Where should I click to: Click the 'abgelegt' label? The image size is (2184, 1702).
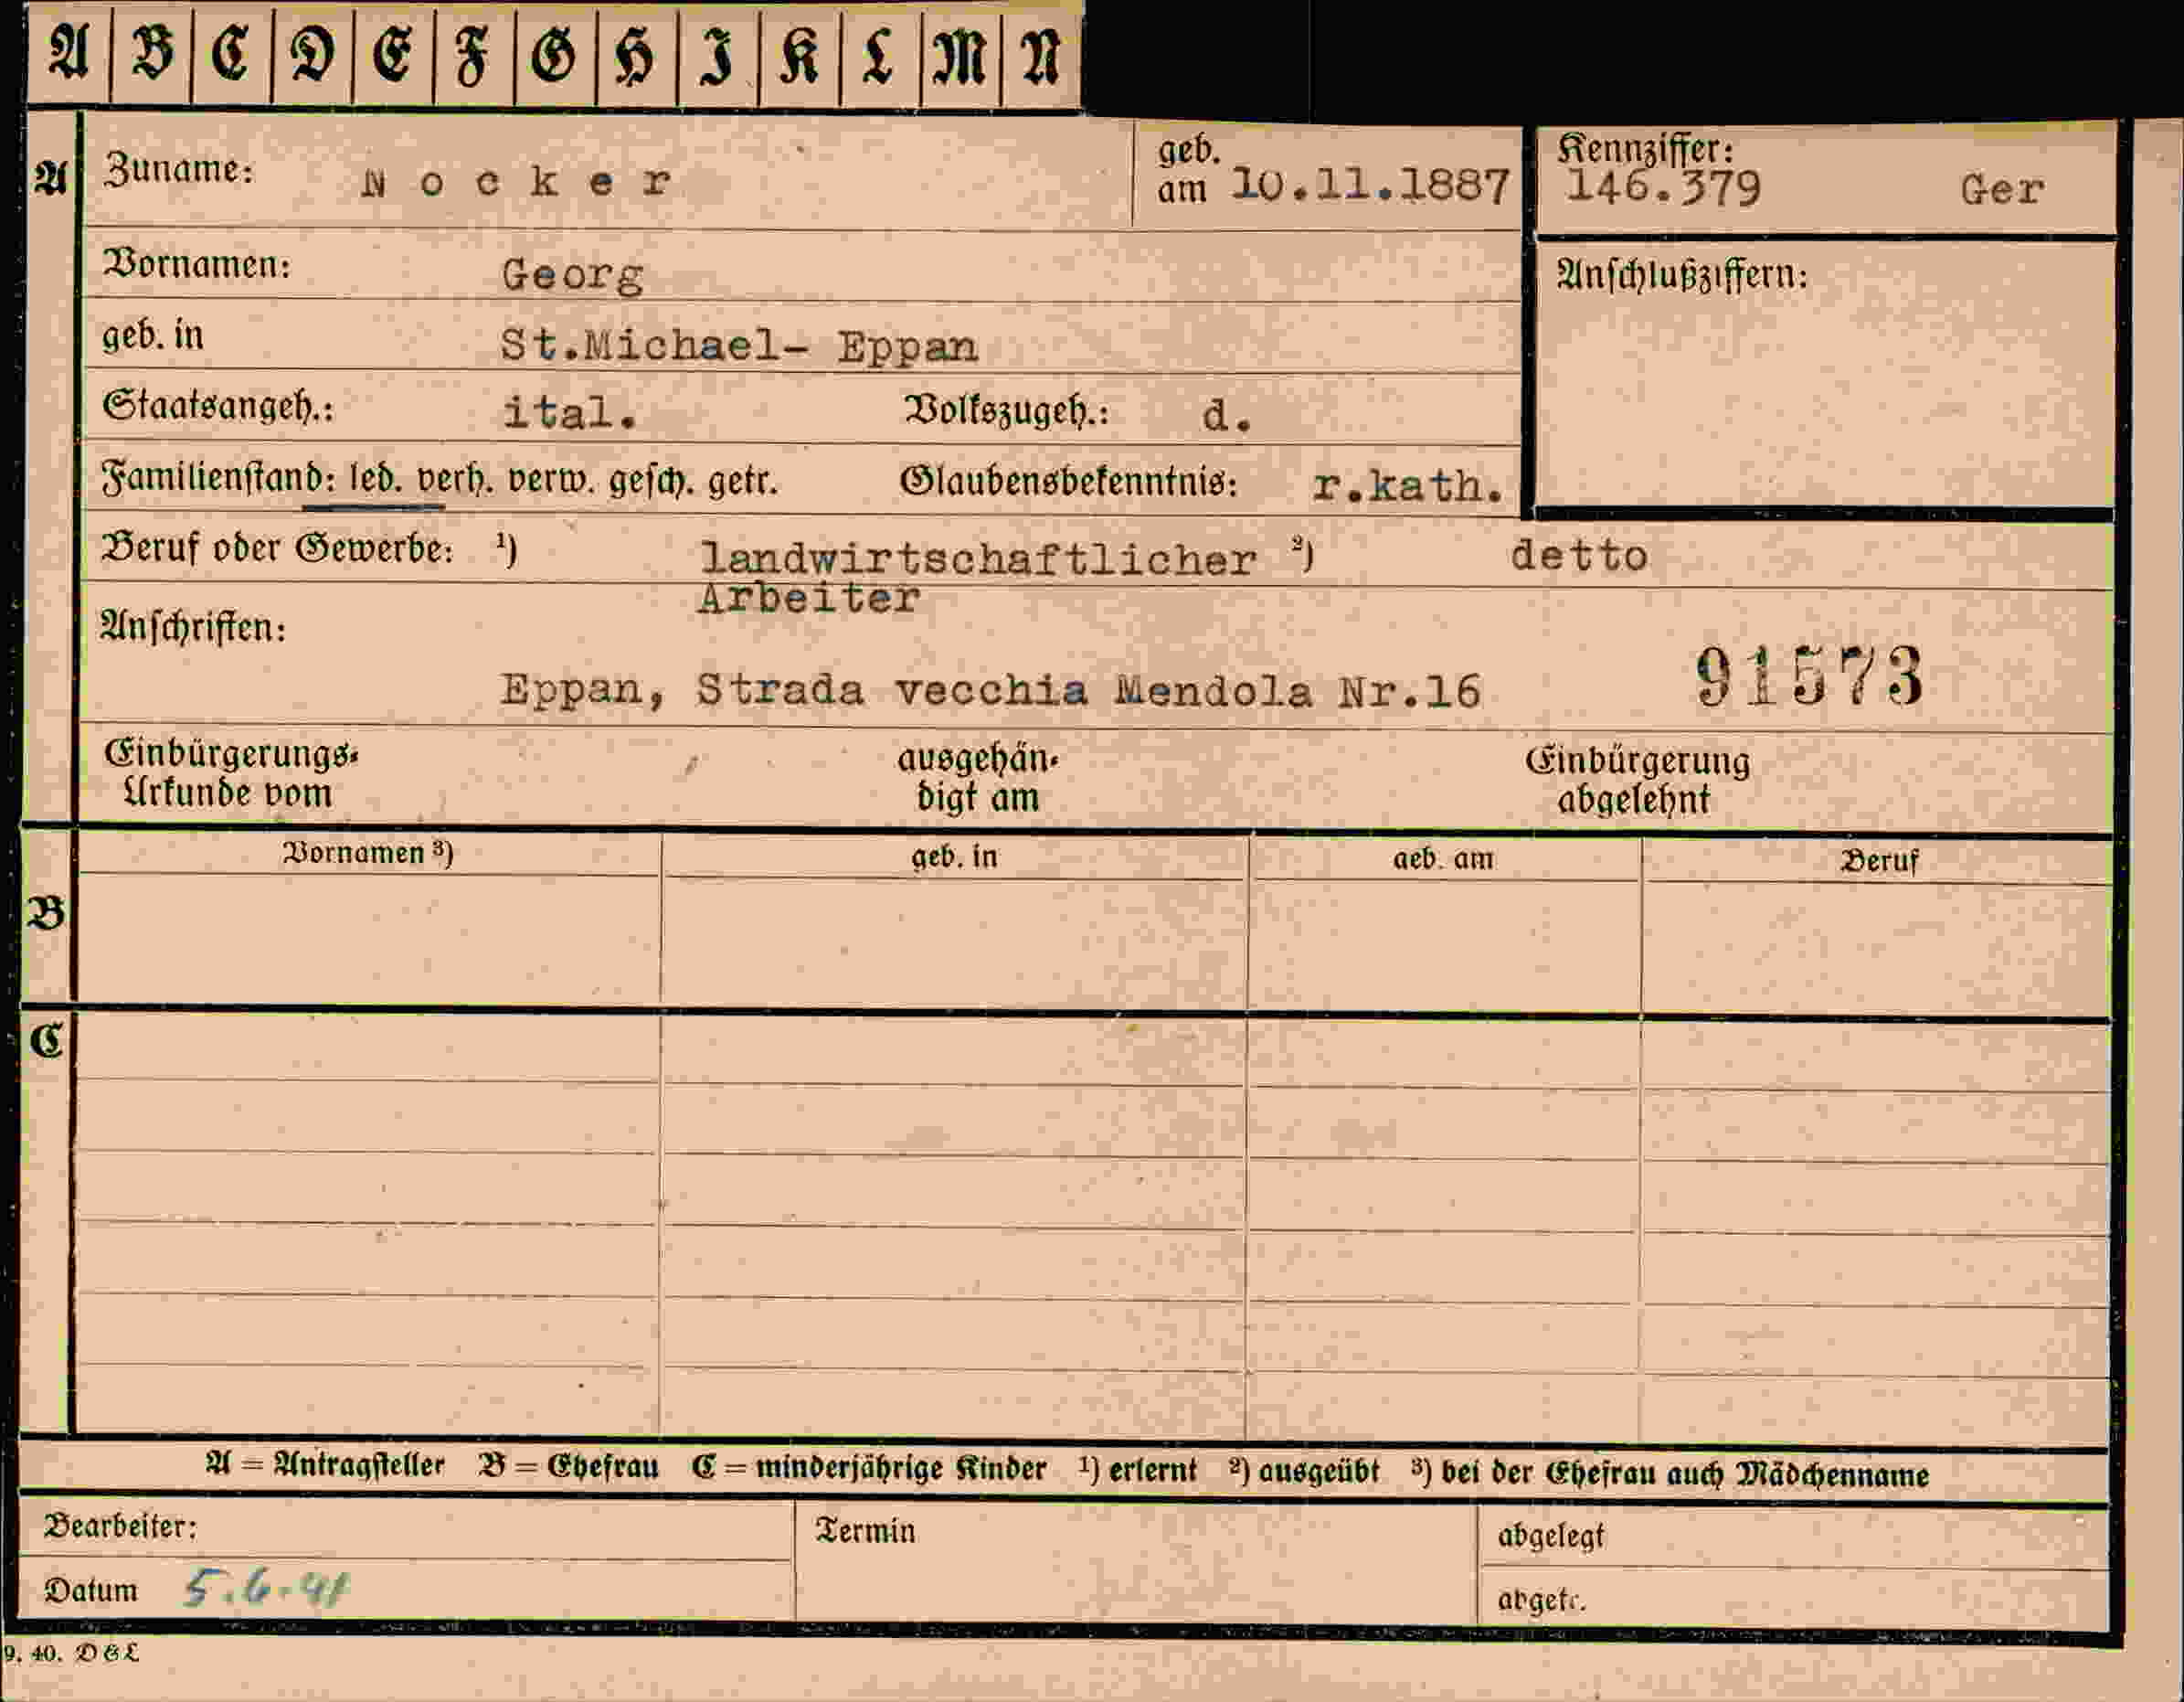(1550, 1537)
